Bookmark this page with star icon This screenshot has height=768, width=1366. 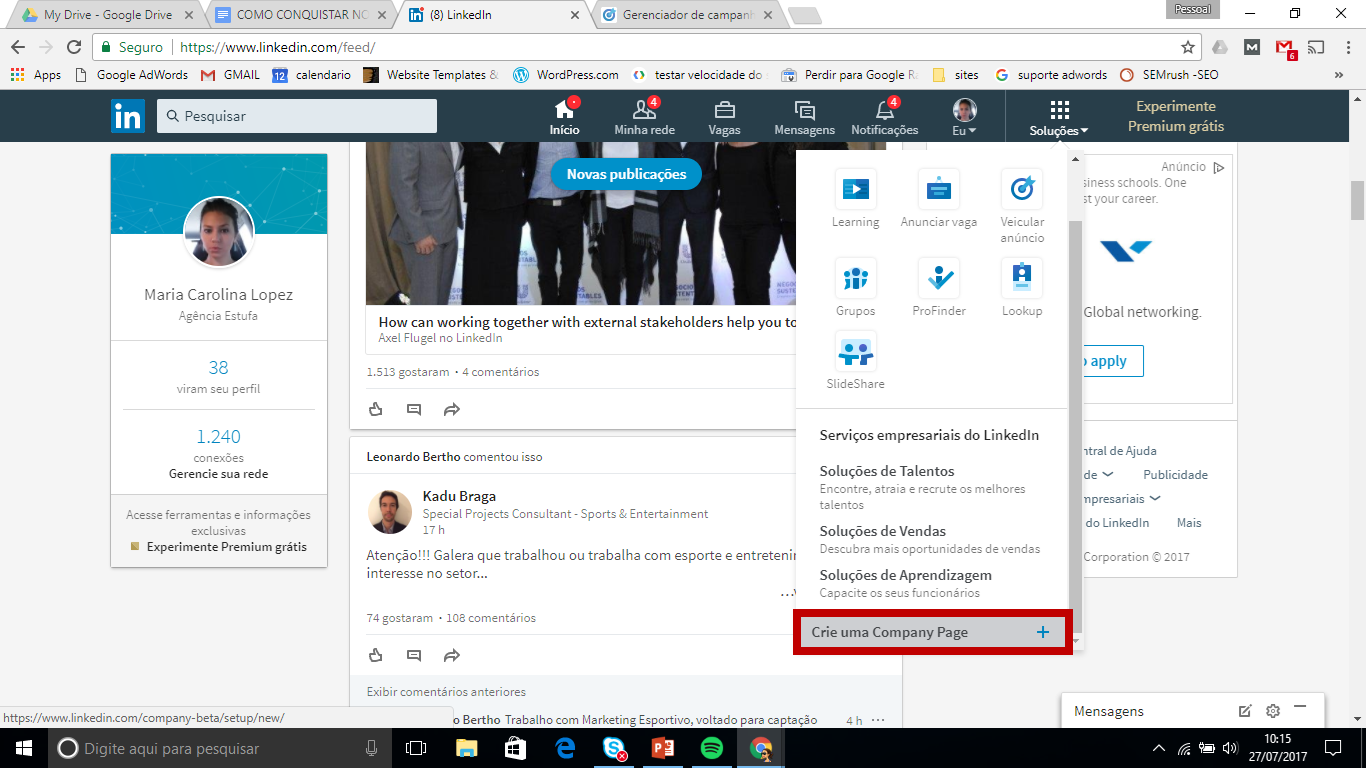(1188, 47)
